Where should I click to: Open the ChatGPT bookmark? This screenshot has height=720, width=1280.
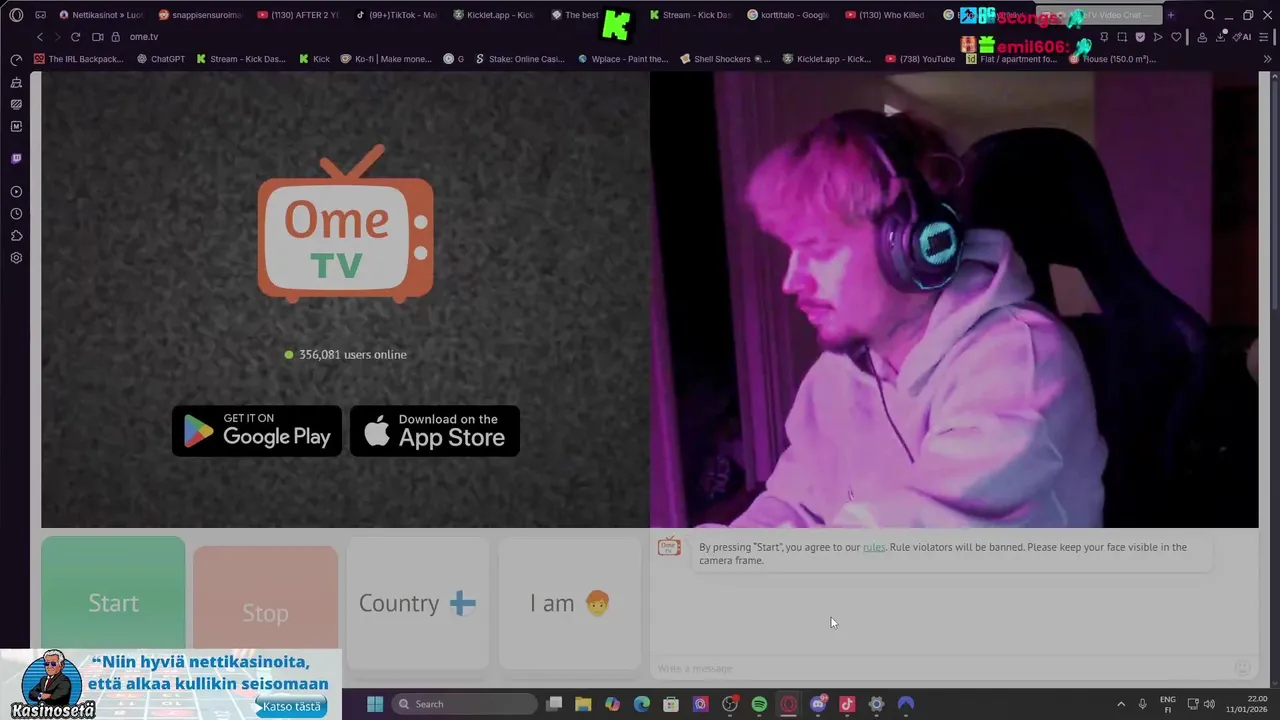pos(160,59)
